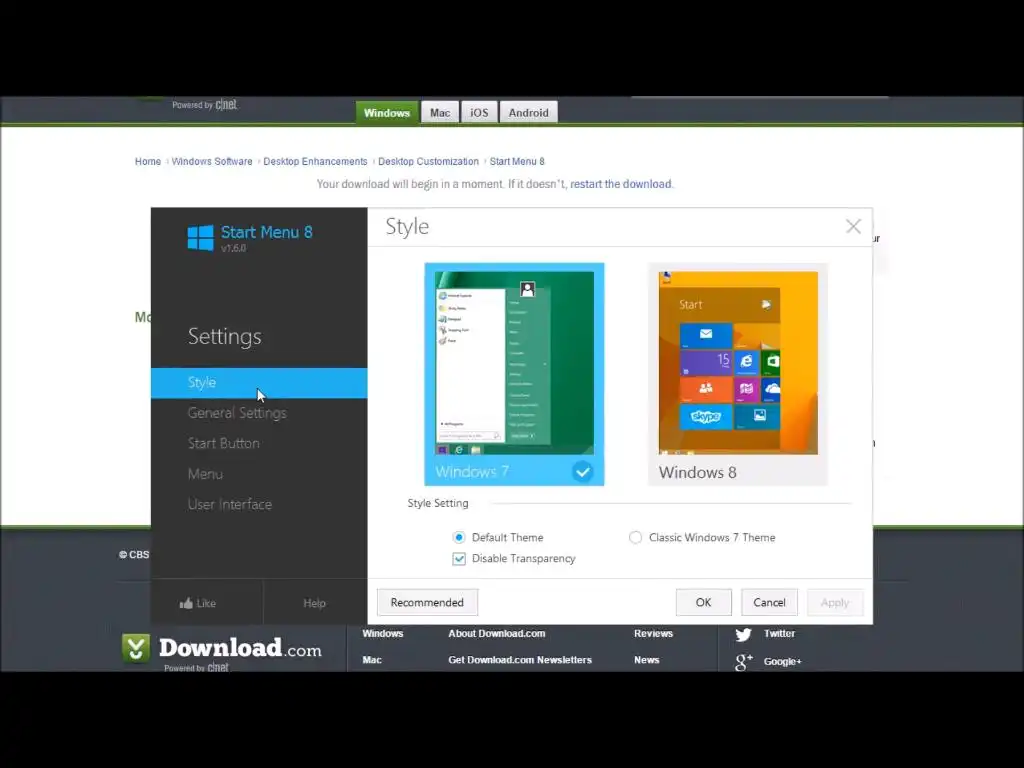Switch to the Mac platform tab
Image resolution: width=1024 pixels, height=768 pixels.
[x=440, y=112]
